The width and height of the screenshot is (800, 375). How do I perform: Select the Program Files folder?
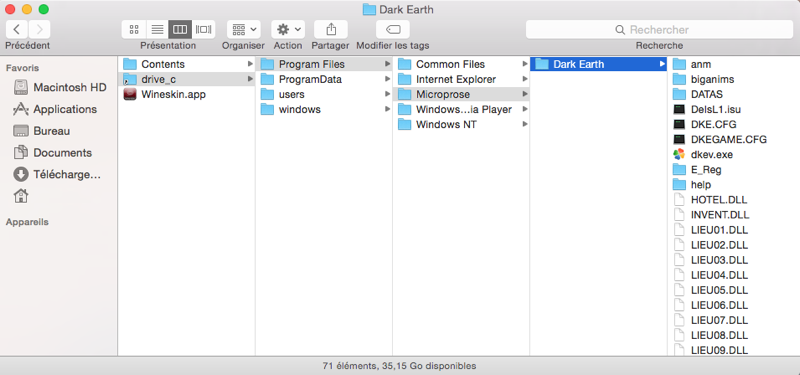click(324, 64)
